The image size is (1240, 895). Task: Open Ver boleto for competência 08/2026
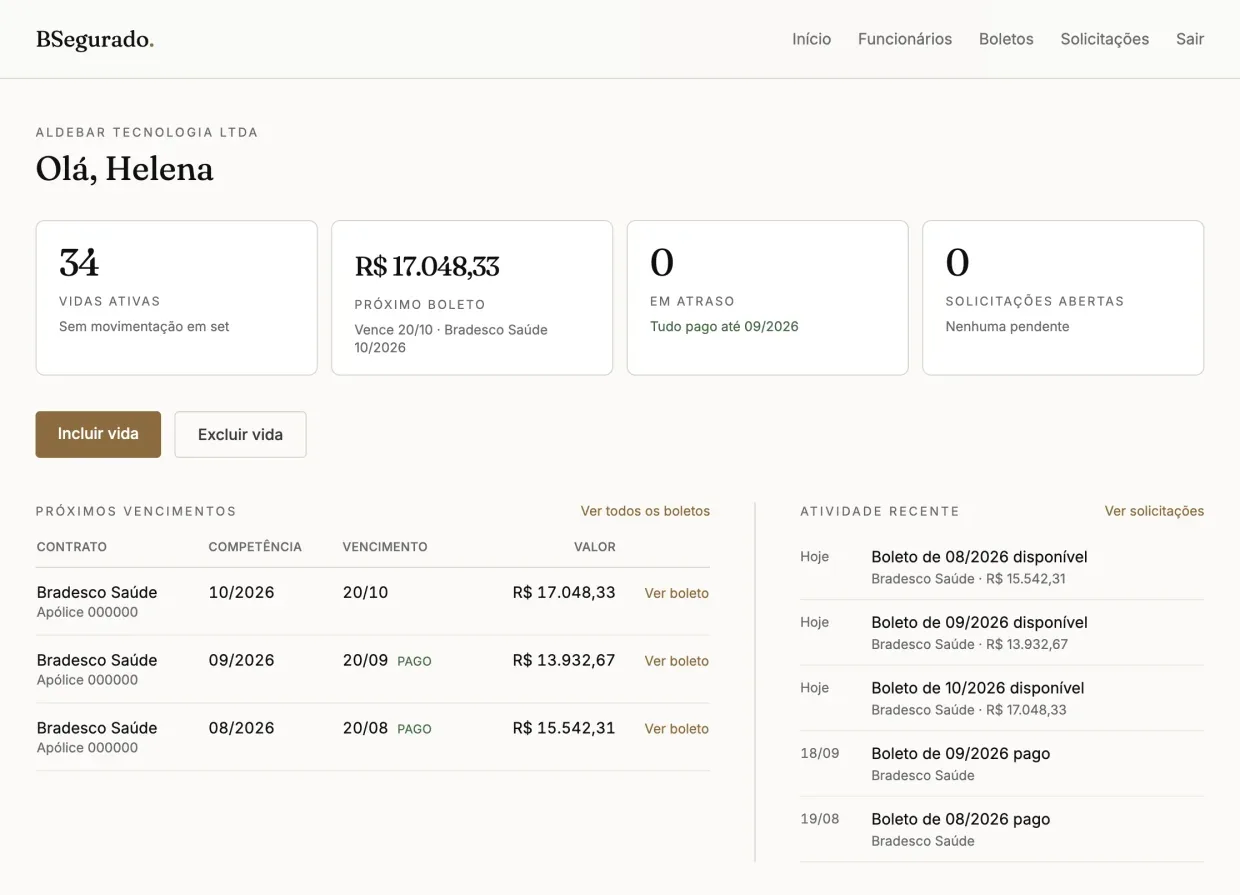[676, 729]
